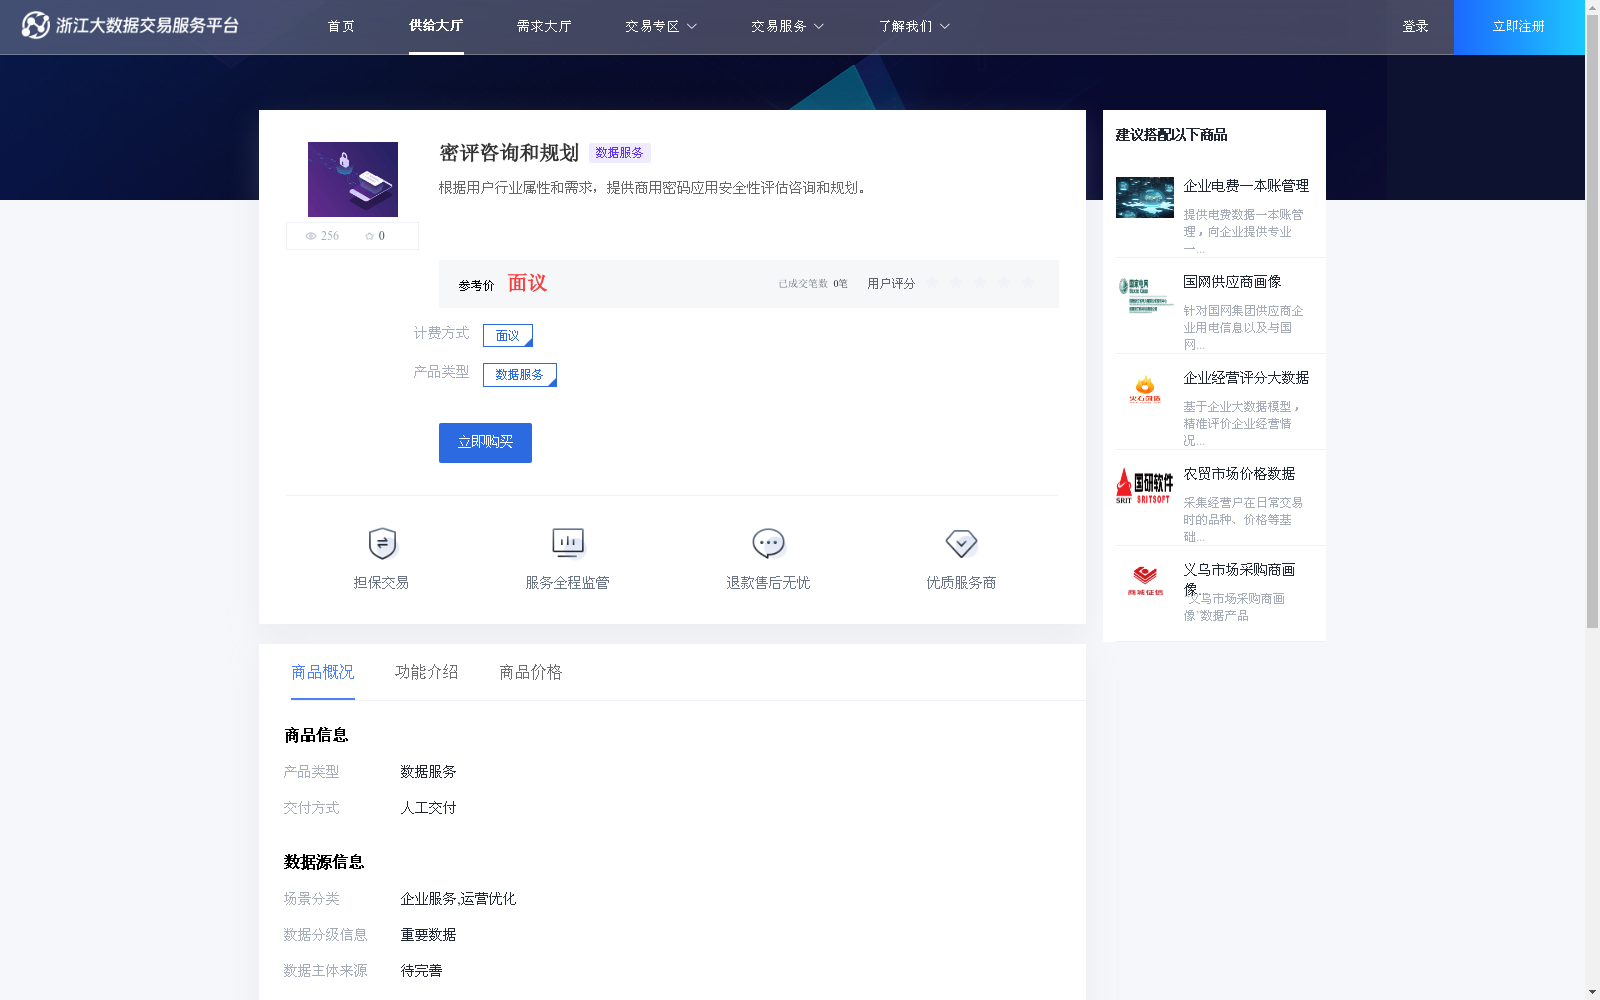Click the 立即购买 button
The width and height of the screenshot is (1600, 1000).
(485, 443)
